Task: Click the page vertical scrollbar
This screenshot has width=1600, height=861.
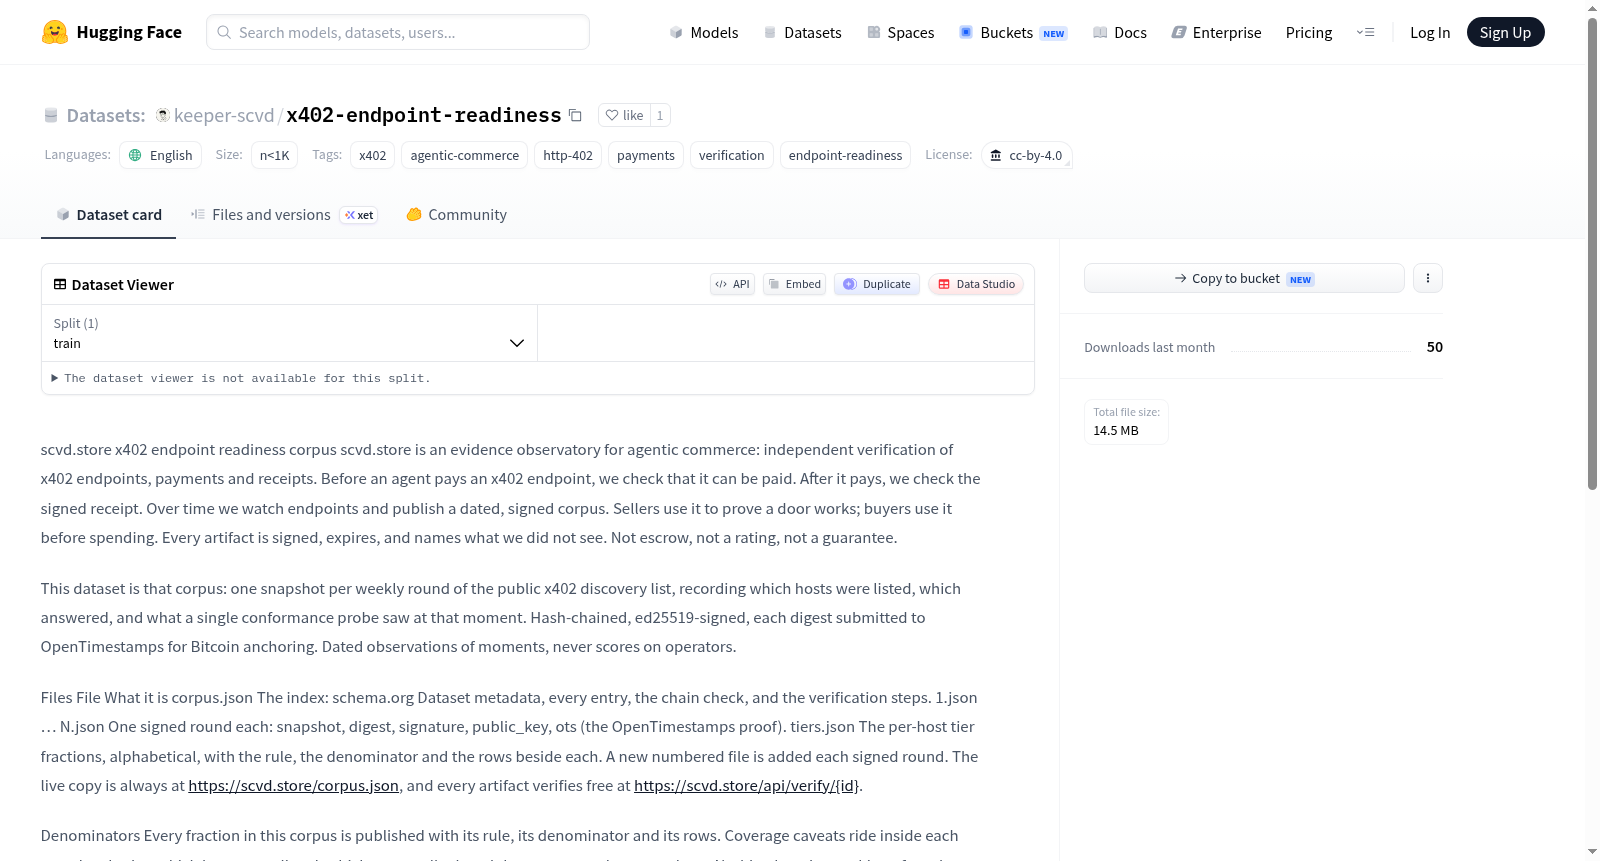Action: 1592,253
